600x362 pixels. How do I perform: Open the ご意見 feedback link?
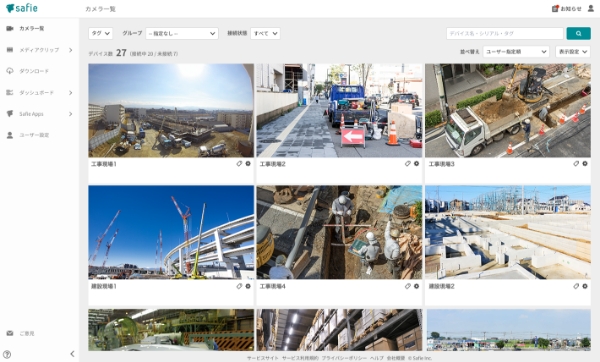tap(27, 334)
